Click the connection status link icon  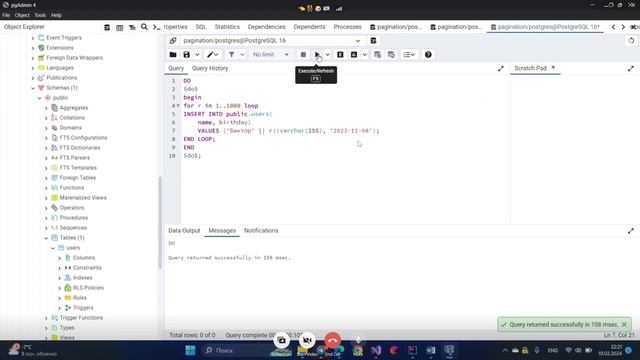point(173,41)
